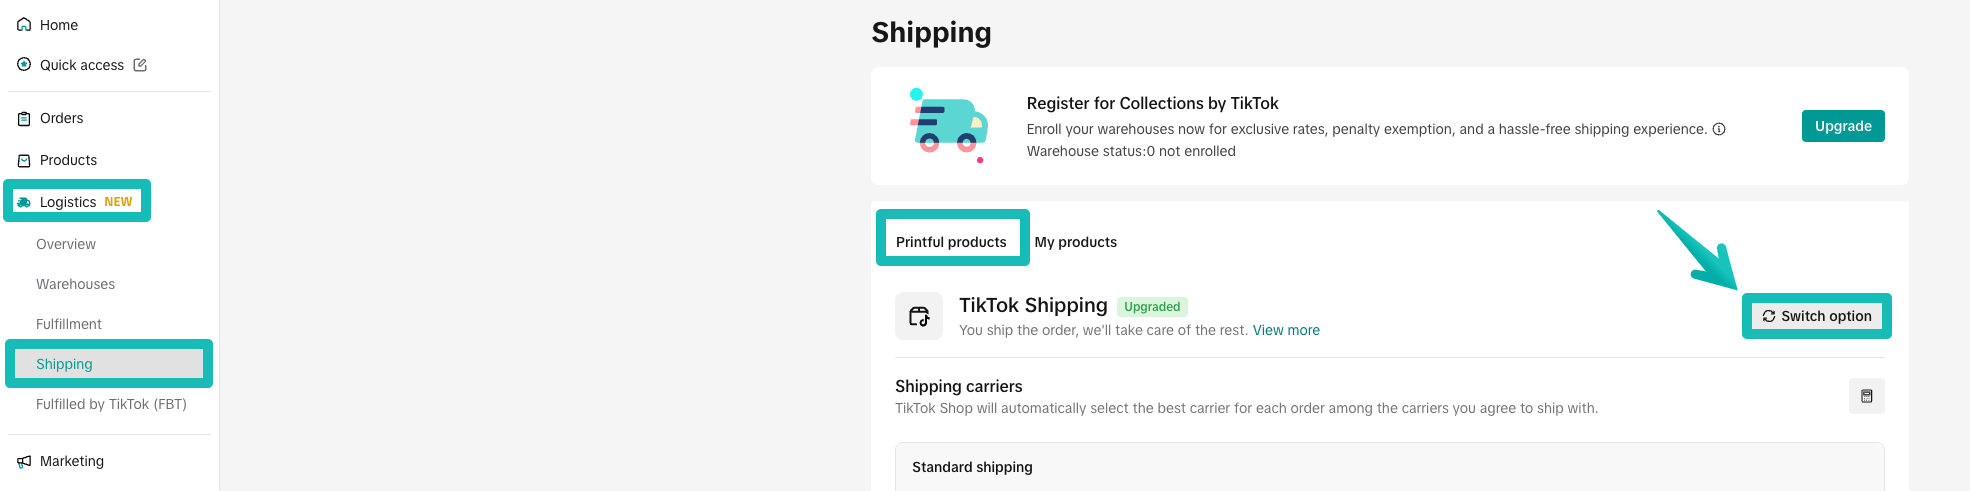Image resolution: width=1970 pixels, height=491 pixels.
Task: Click the TikTok Shipping box icon
Action: click(x=919, y=317)
